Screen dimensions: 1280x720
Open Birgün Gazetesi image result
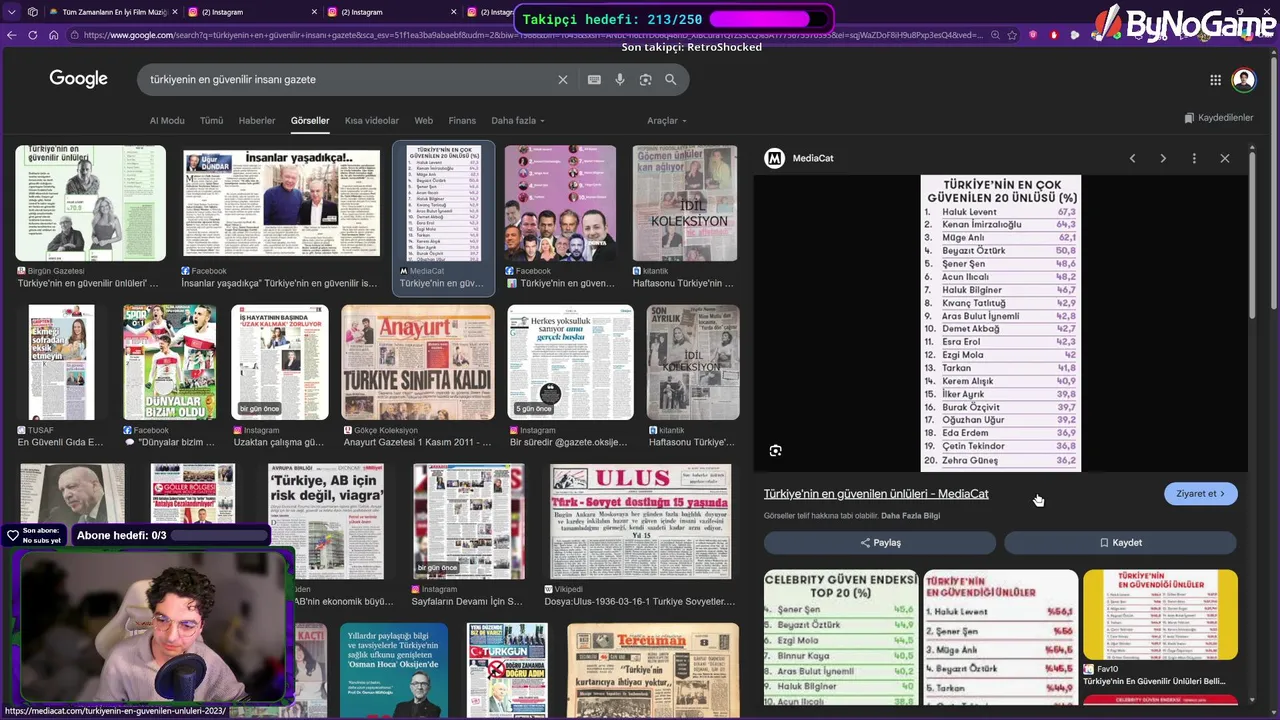90,203
